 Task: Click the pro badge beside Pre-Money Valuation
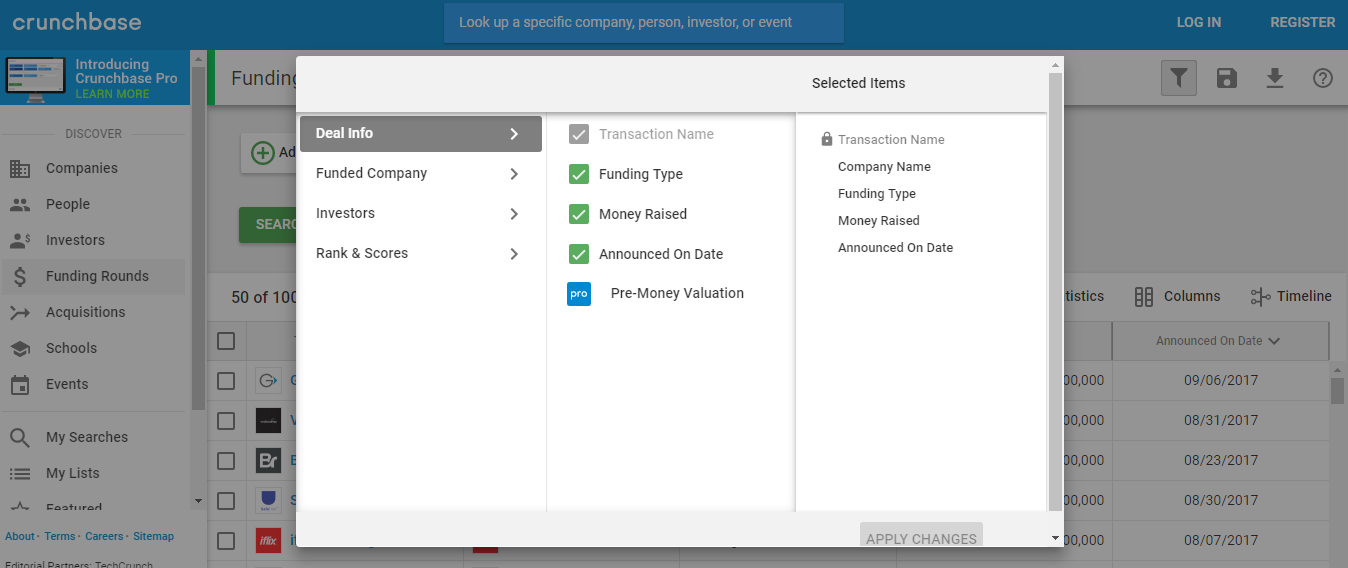tap(579, 294)
